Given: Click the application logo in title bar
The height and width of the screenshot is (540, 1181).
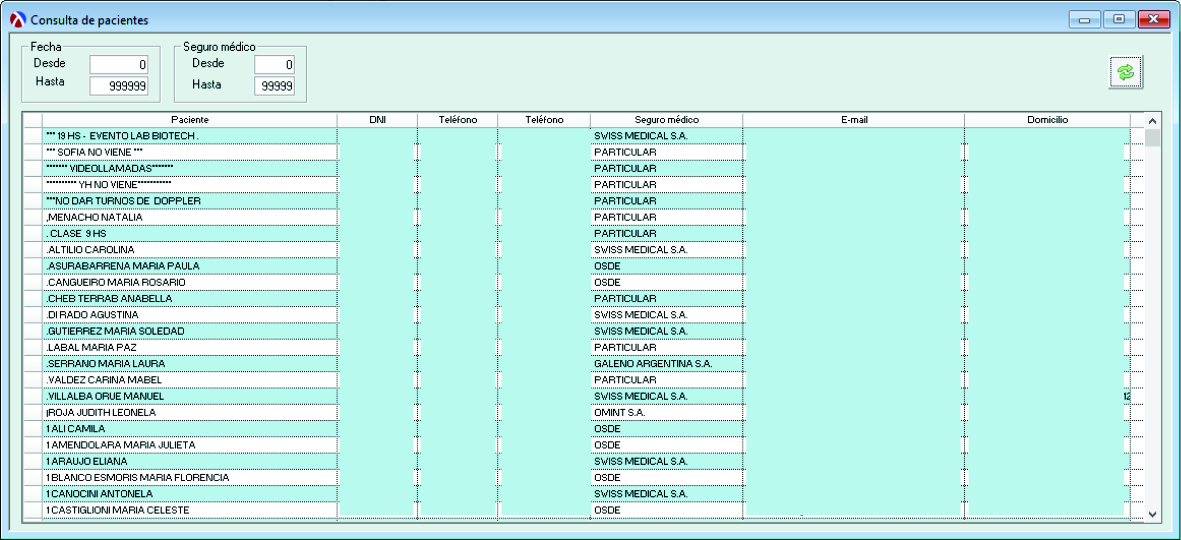Looking at the screenshot, I should (x=13, y=20).
